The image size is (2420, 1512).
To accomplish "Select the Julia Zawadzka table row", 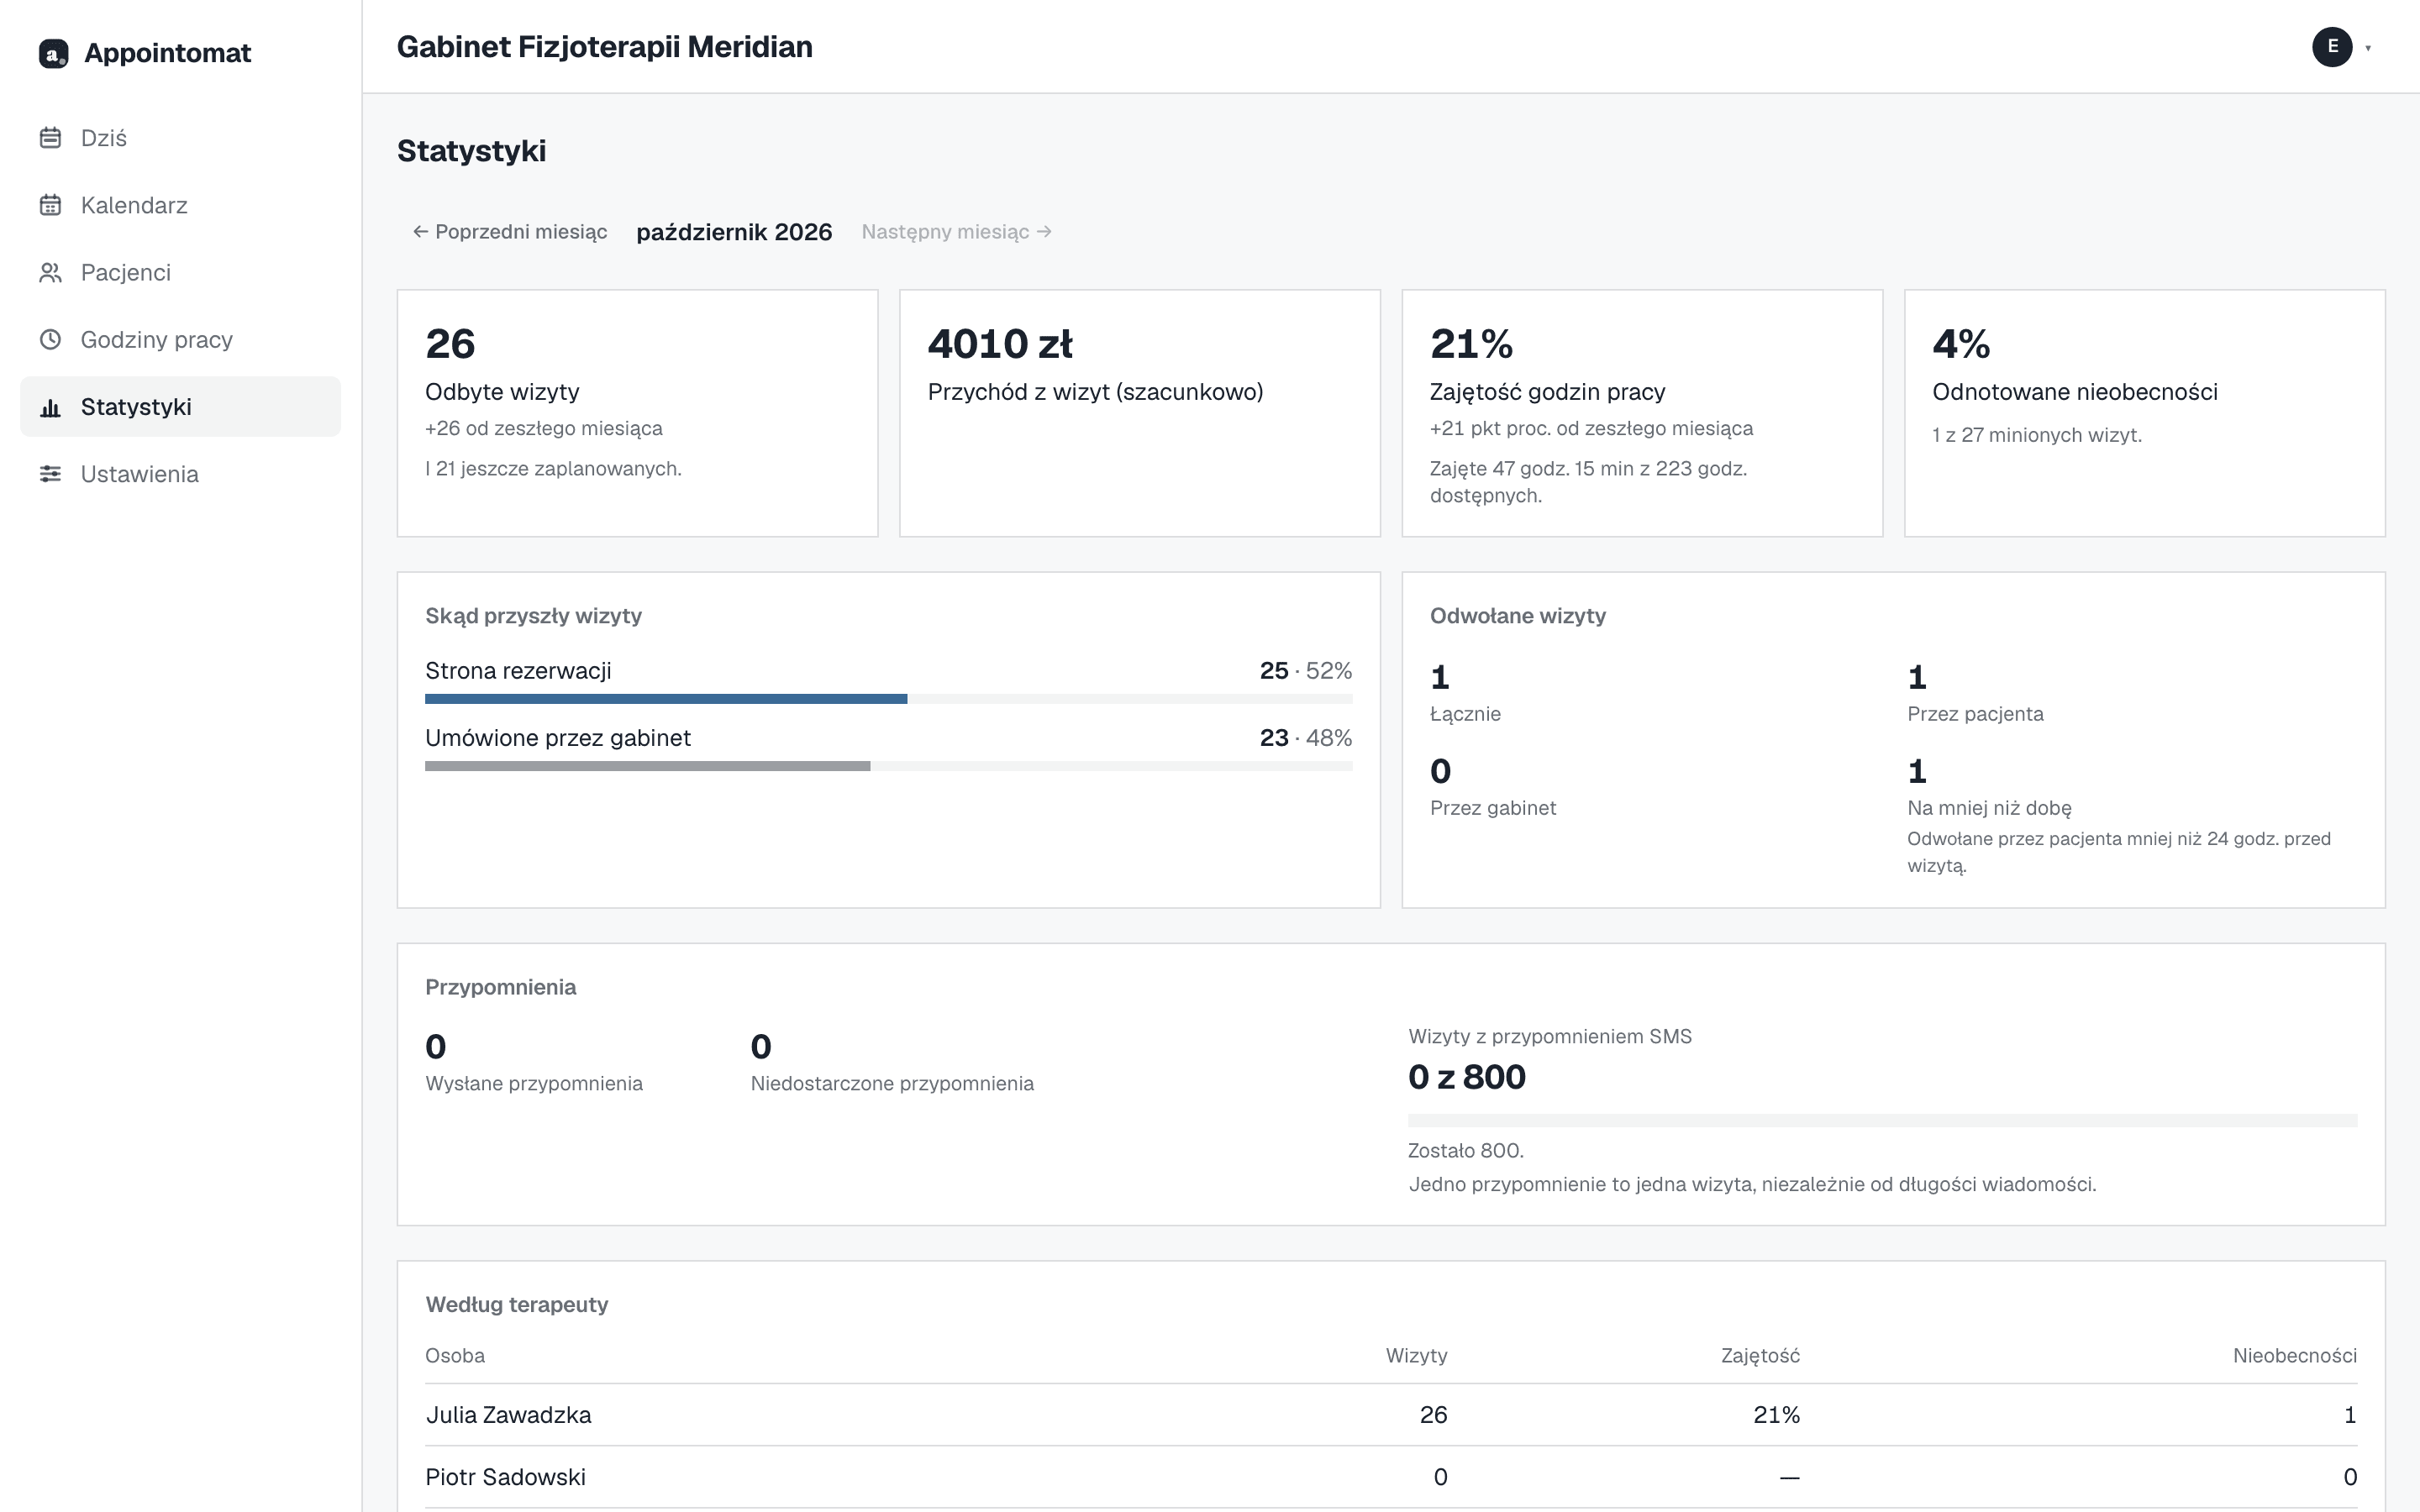I will point(1391,1415).
